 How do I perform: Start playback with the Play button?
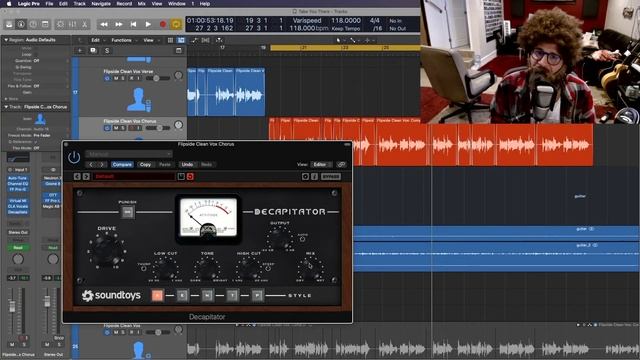pos(148,24)
